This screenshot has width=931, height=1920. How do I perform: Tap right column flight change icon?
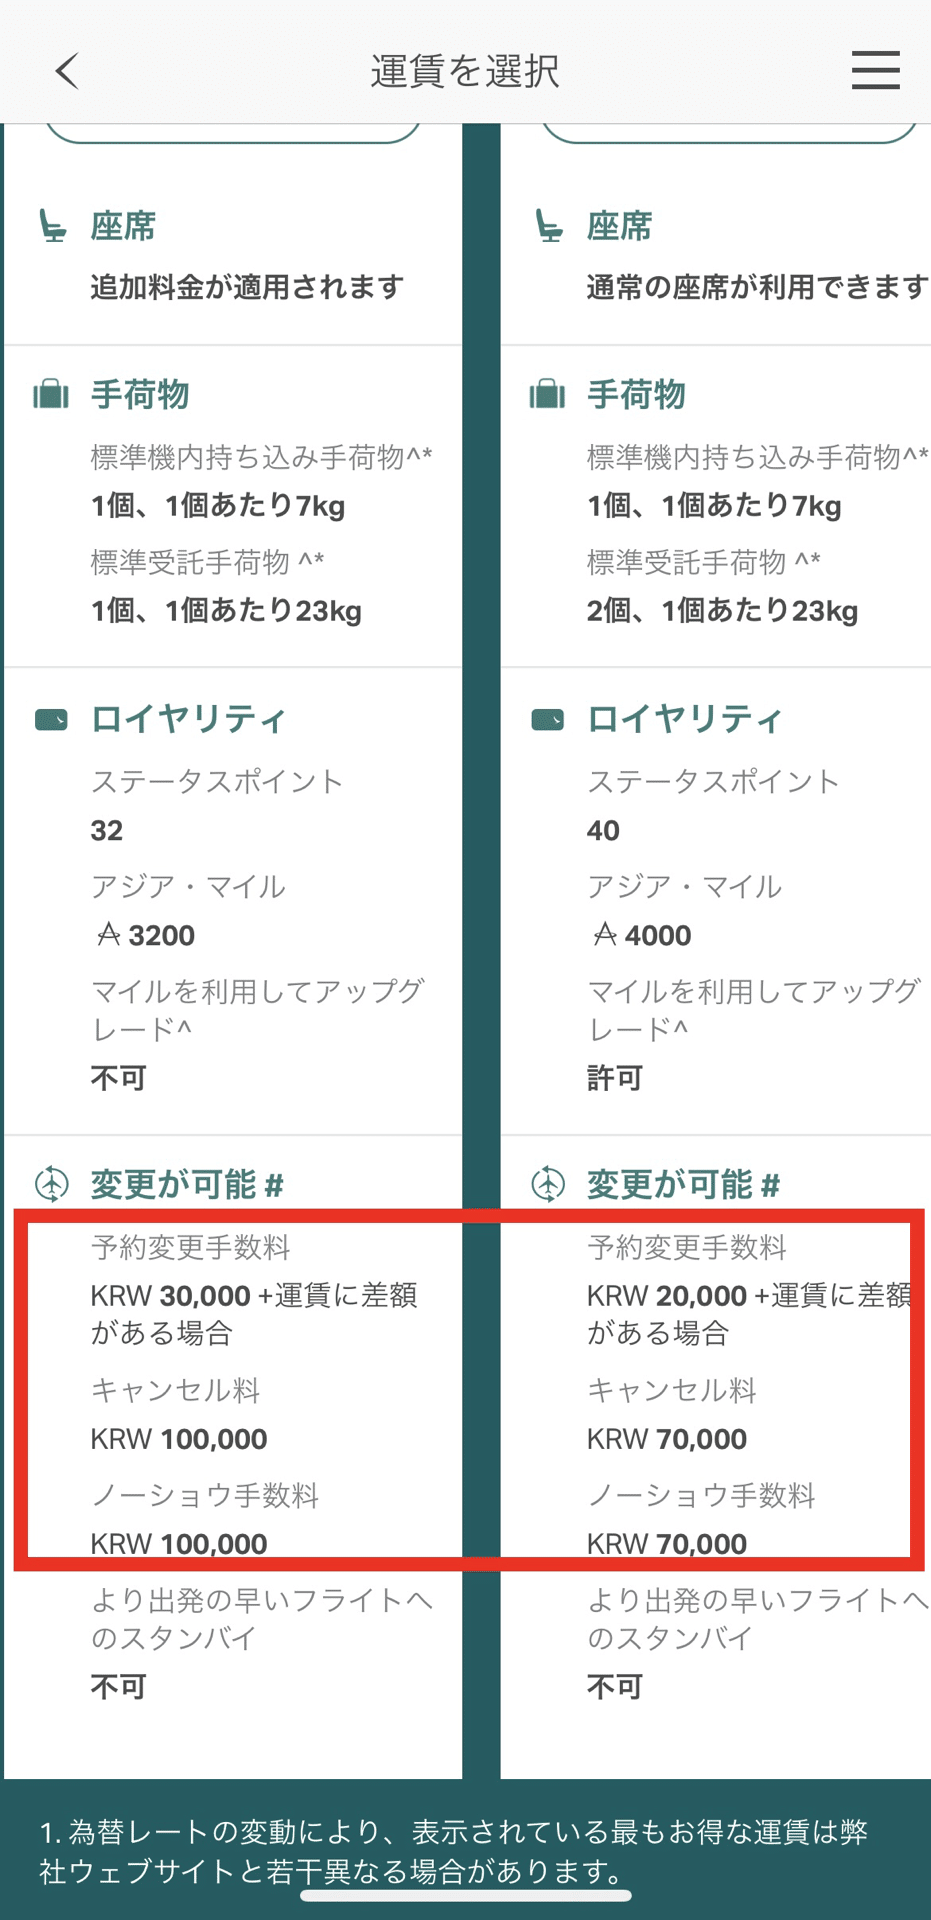click(548, 1184)
